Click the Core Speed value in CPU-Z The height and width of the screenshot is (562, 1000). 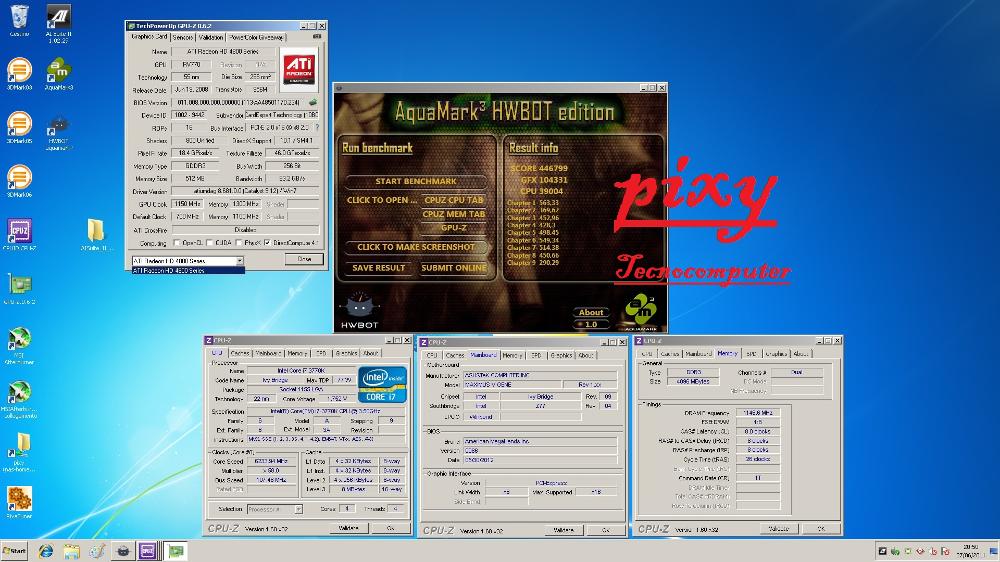tap(272, 461)
